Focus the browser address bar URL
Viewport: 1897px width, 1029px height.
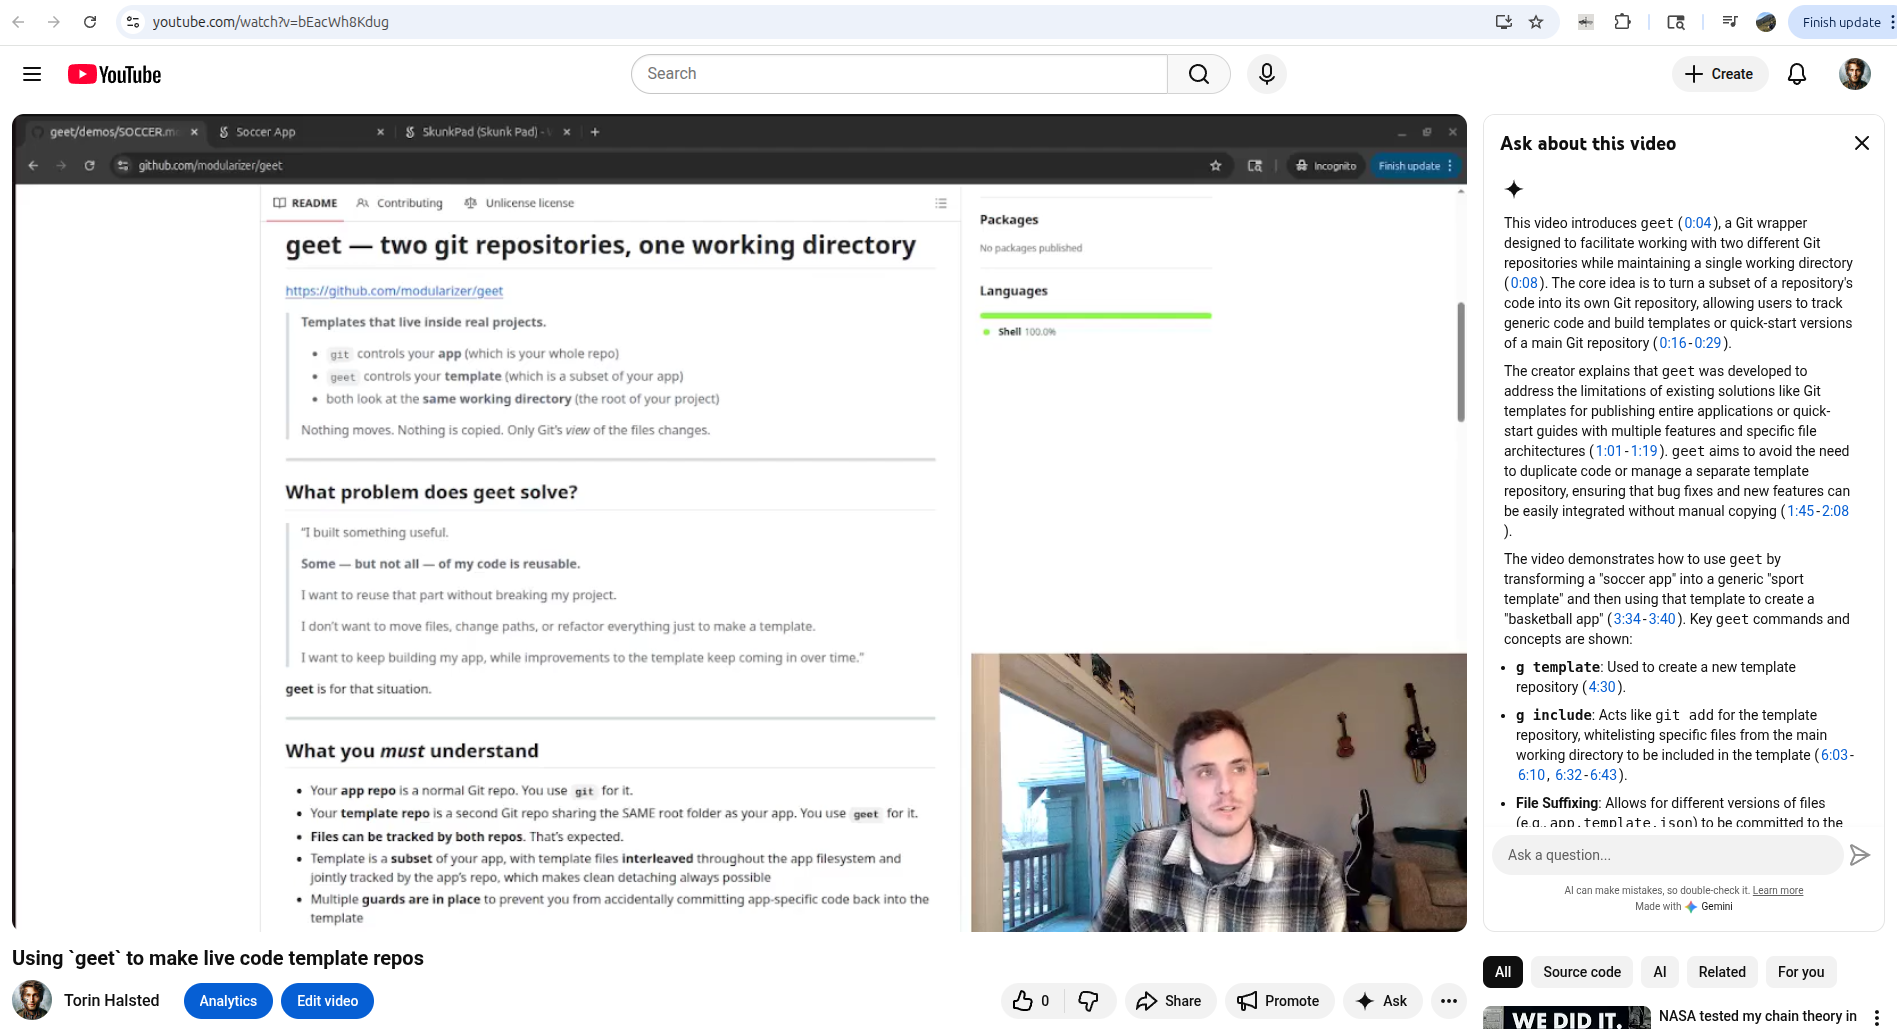pos(271,22)
